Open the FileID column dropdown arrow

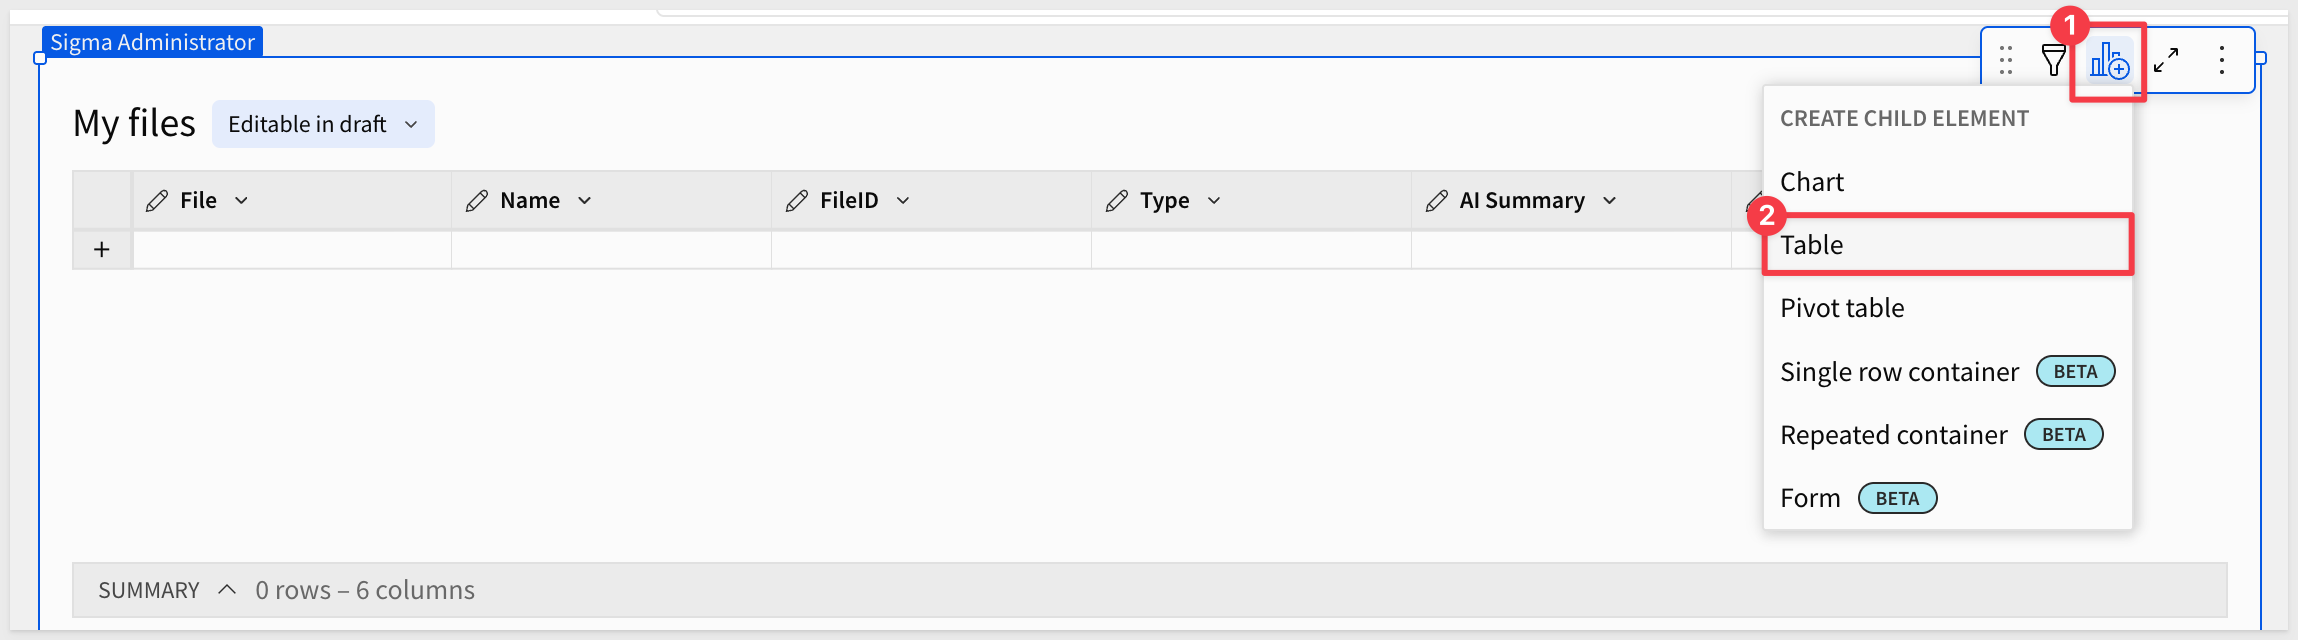pos(903,201)
